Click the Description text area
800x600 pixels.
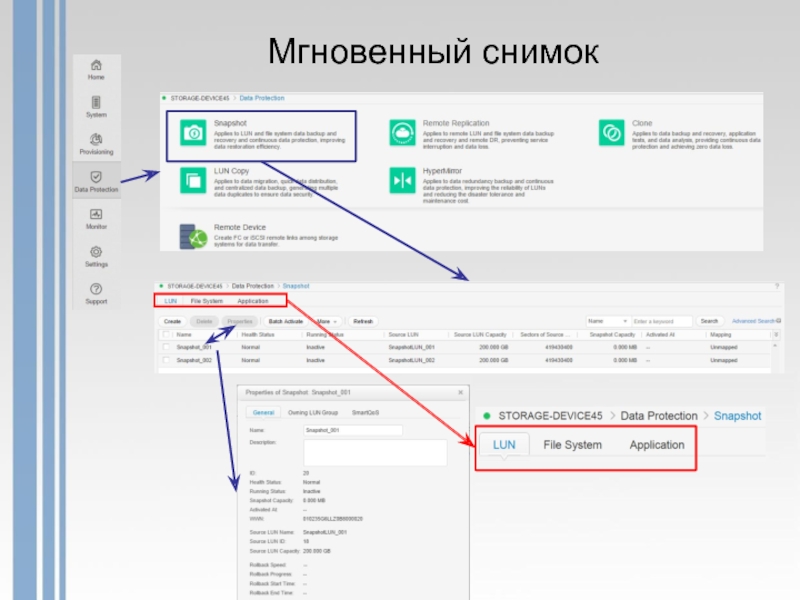point(375,452)
